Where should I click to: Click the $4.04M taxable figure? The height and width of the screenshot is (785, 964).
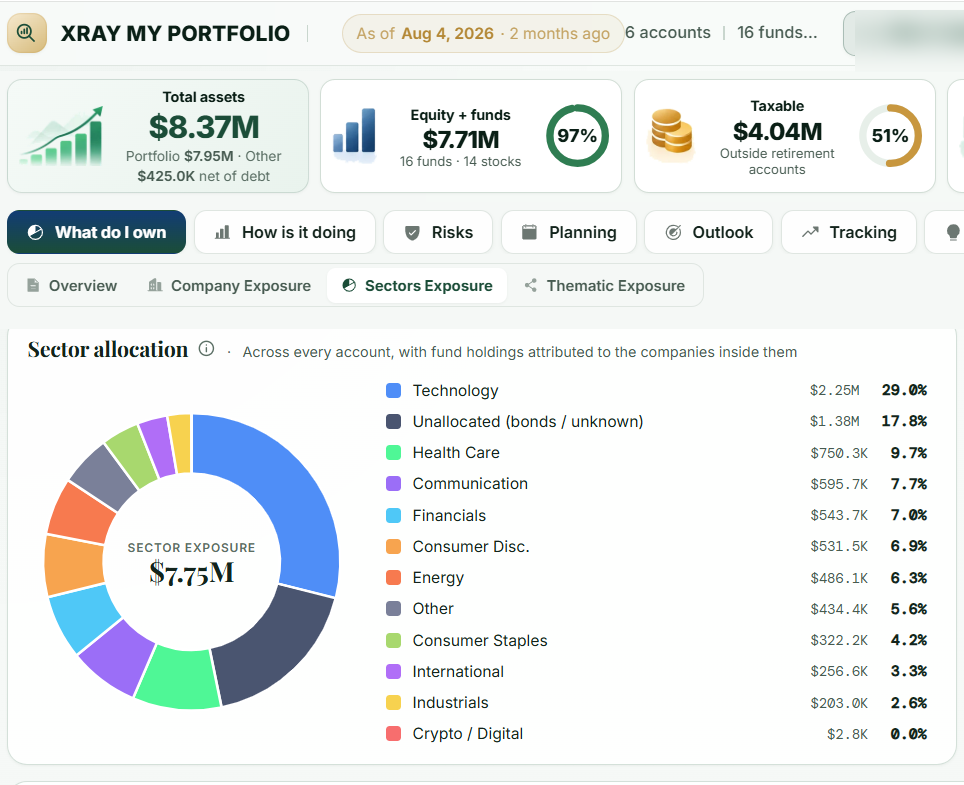pos(777,132)
